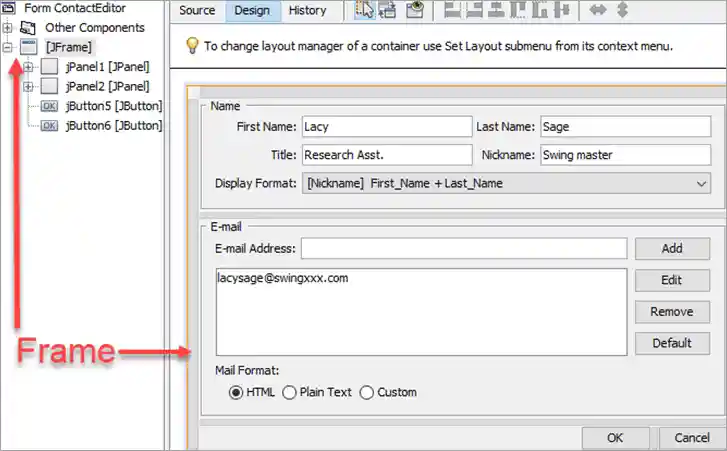Image resolution: width=727 pixels, height=451 pixels.
Task: Switch to the Design tab
Action: pos(253,10)
